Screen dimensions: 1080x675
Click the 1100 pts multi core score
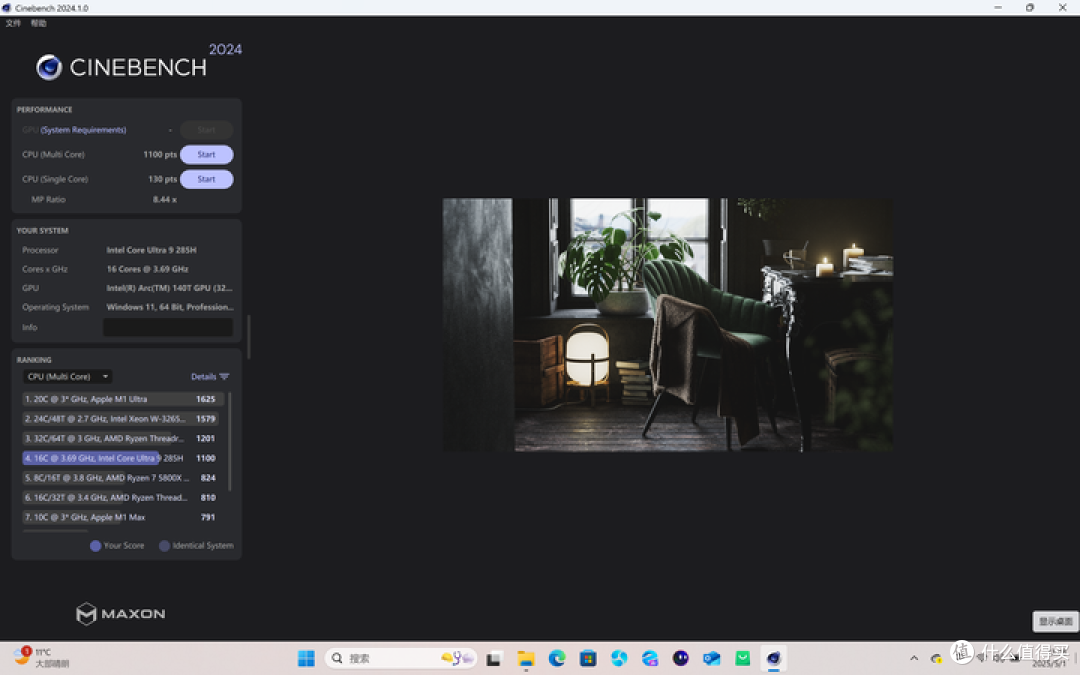tap(160, 155)
